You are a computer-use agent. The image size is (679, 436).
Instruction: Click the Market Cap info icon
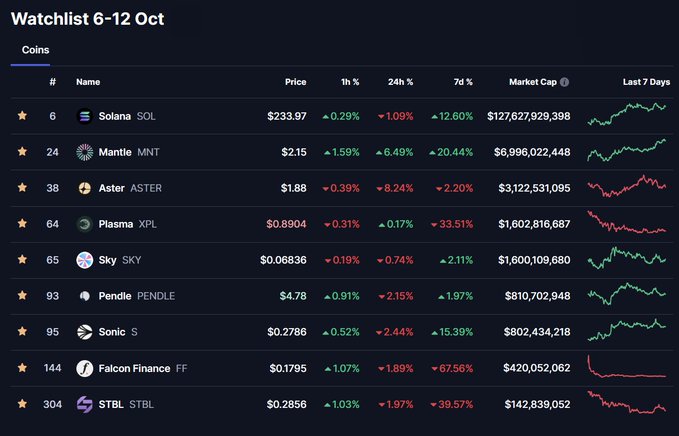[x=564, y=82]
